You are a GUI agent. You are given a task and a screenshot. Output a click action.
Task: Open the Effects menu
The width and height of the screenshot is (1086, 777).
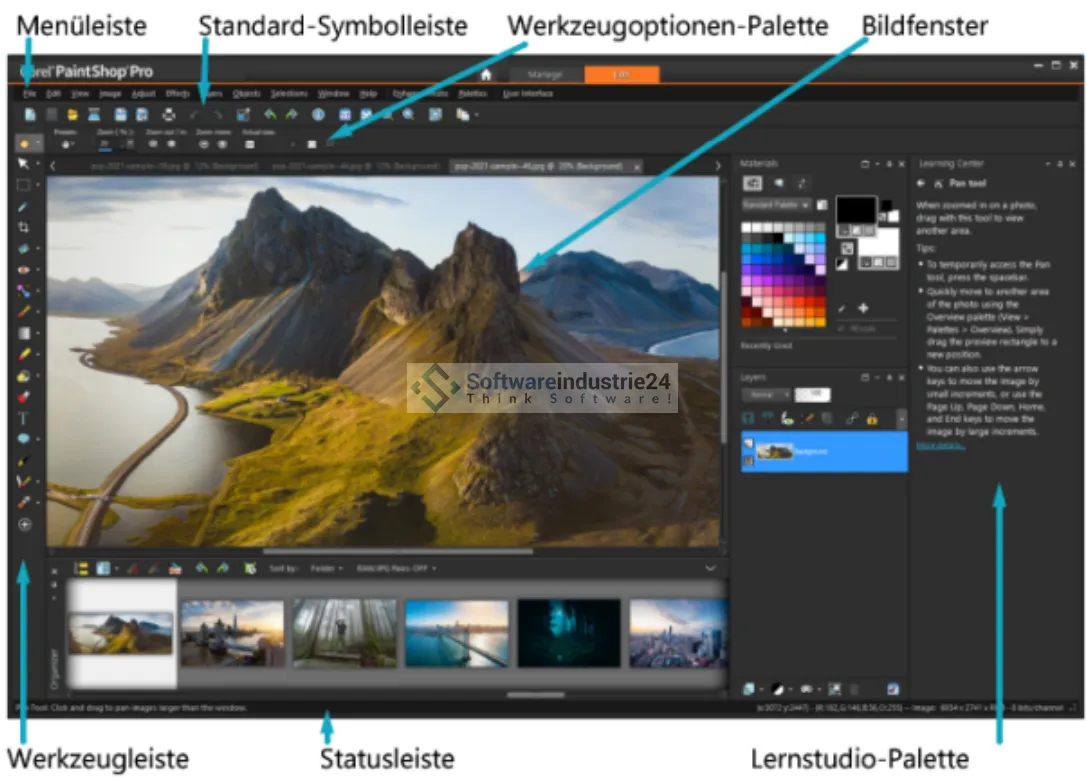[177, 93]
